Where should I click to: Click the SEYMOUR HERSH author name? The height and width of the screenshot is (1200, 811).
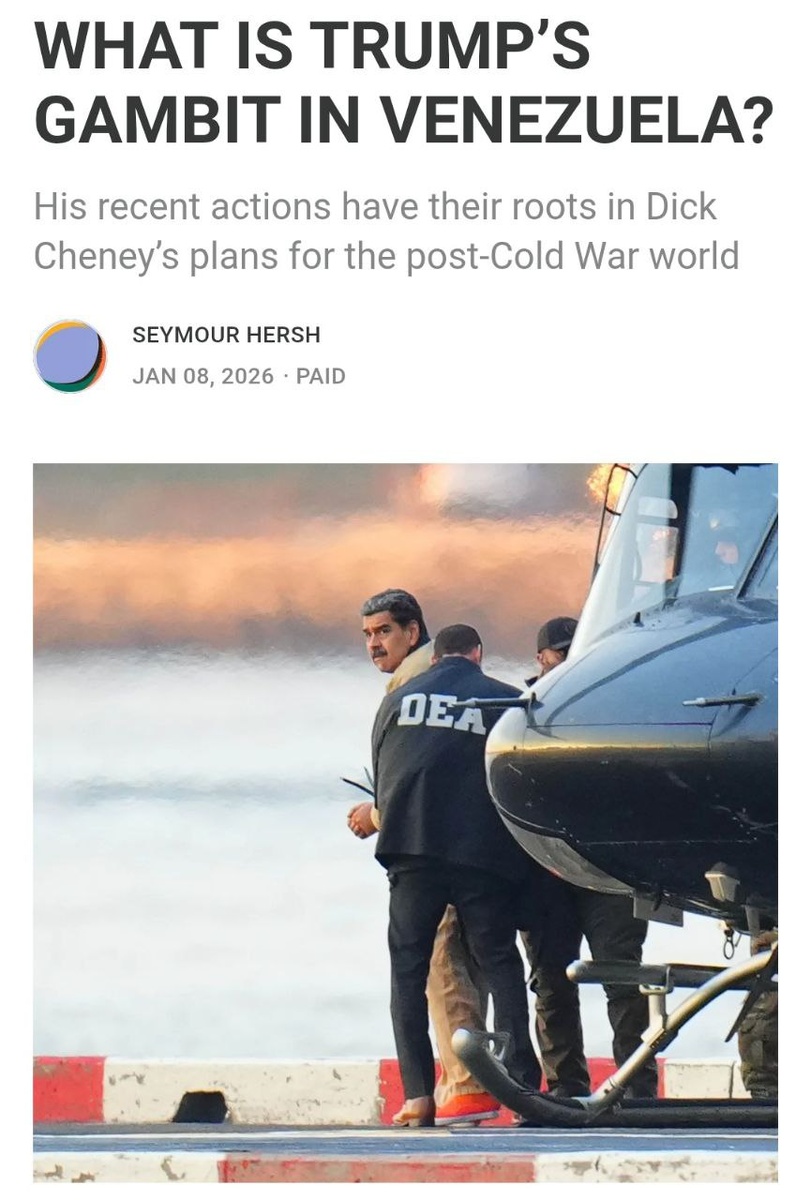point(226,336)
